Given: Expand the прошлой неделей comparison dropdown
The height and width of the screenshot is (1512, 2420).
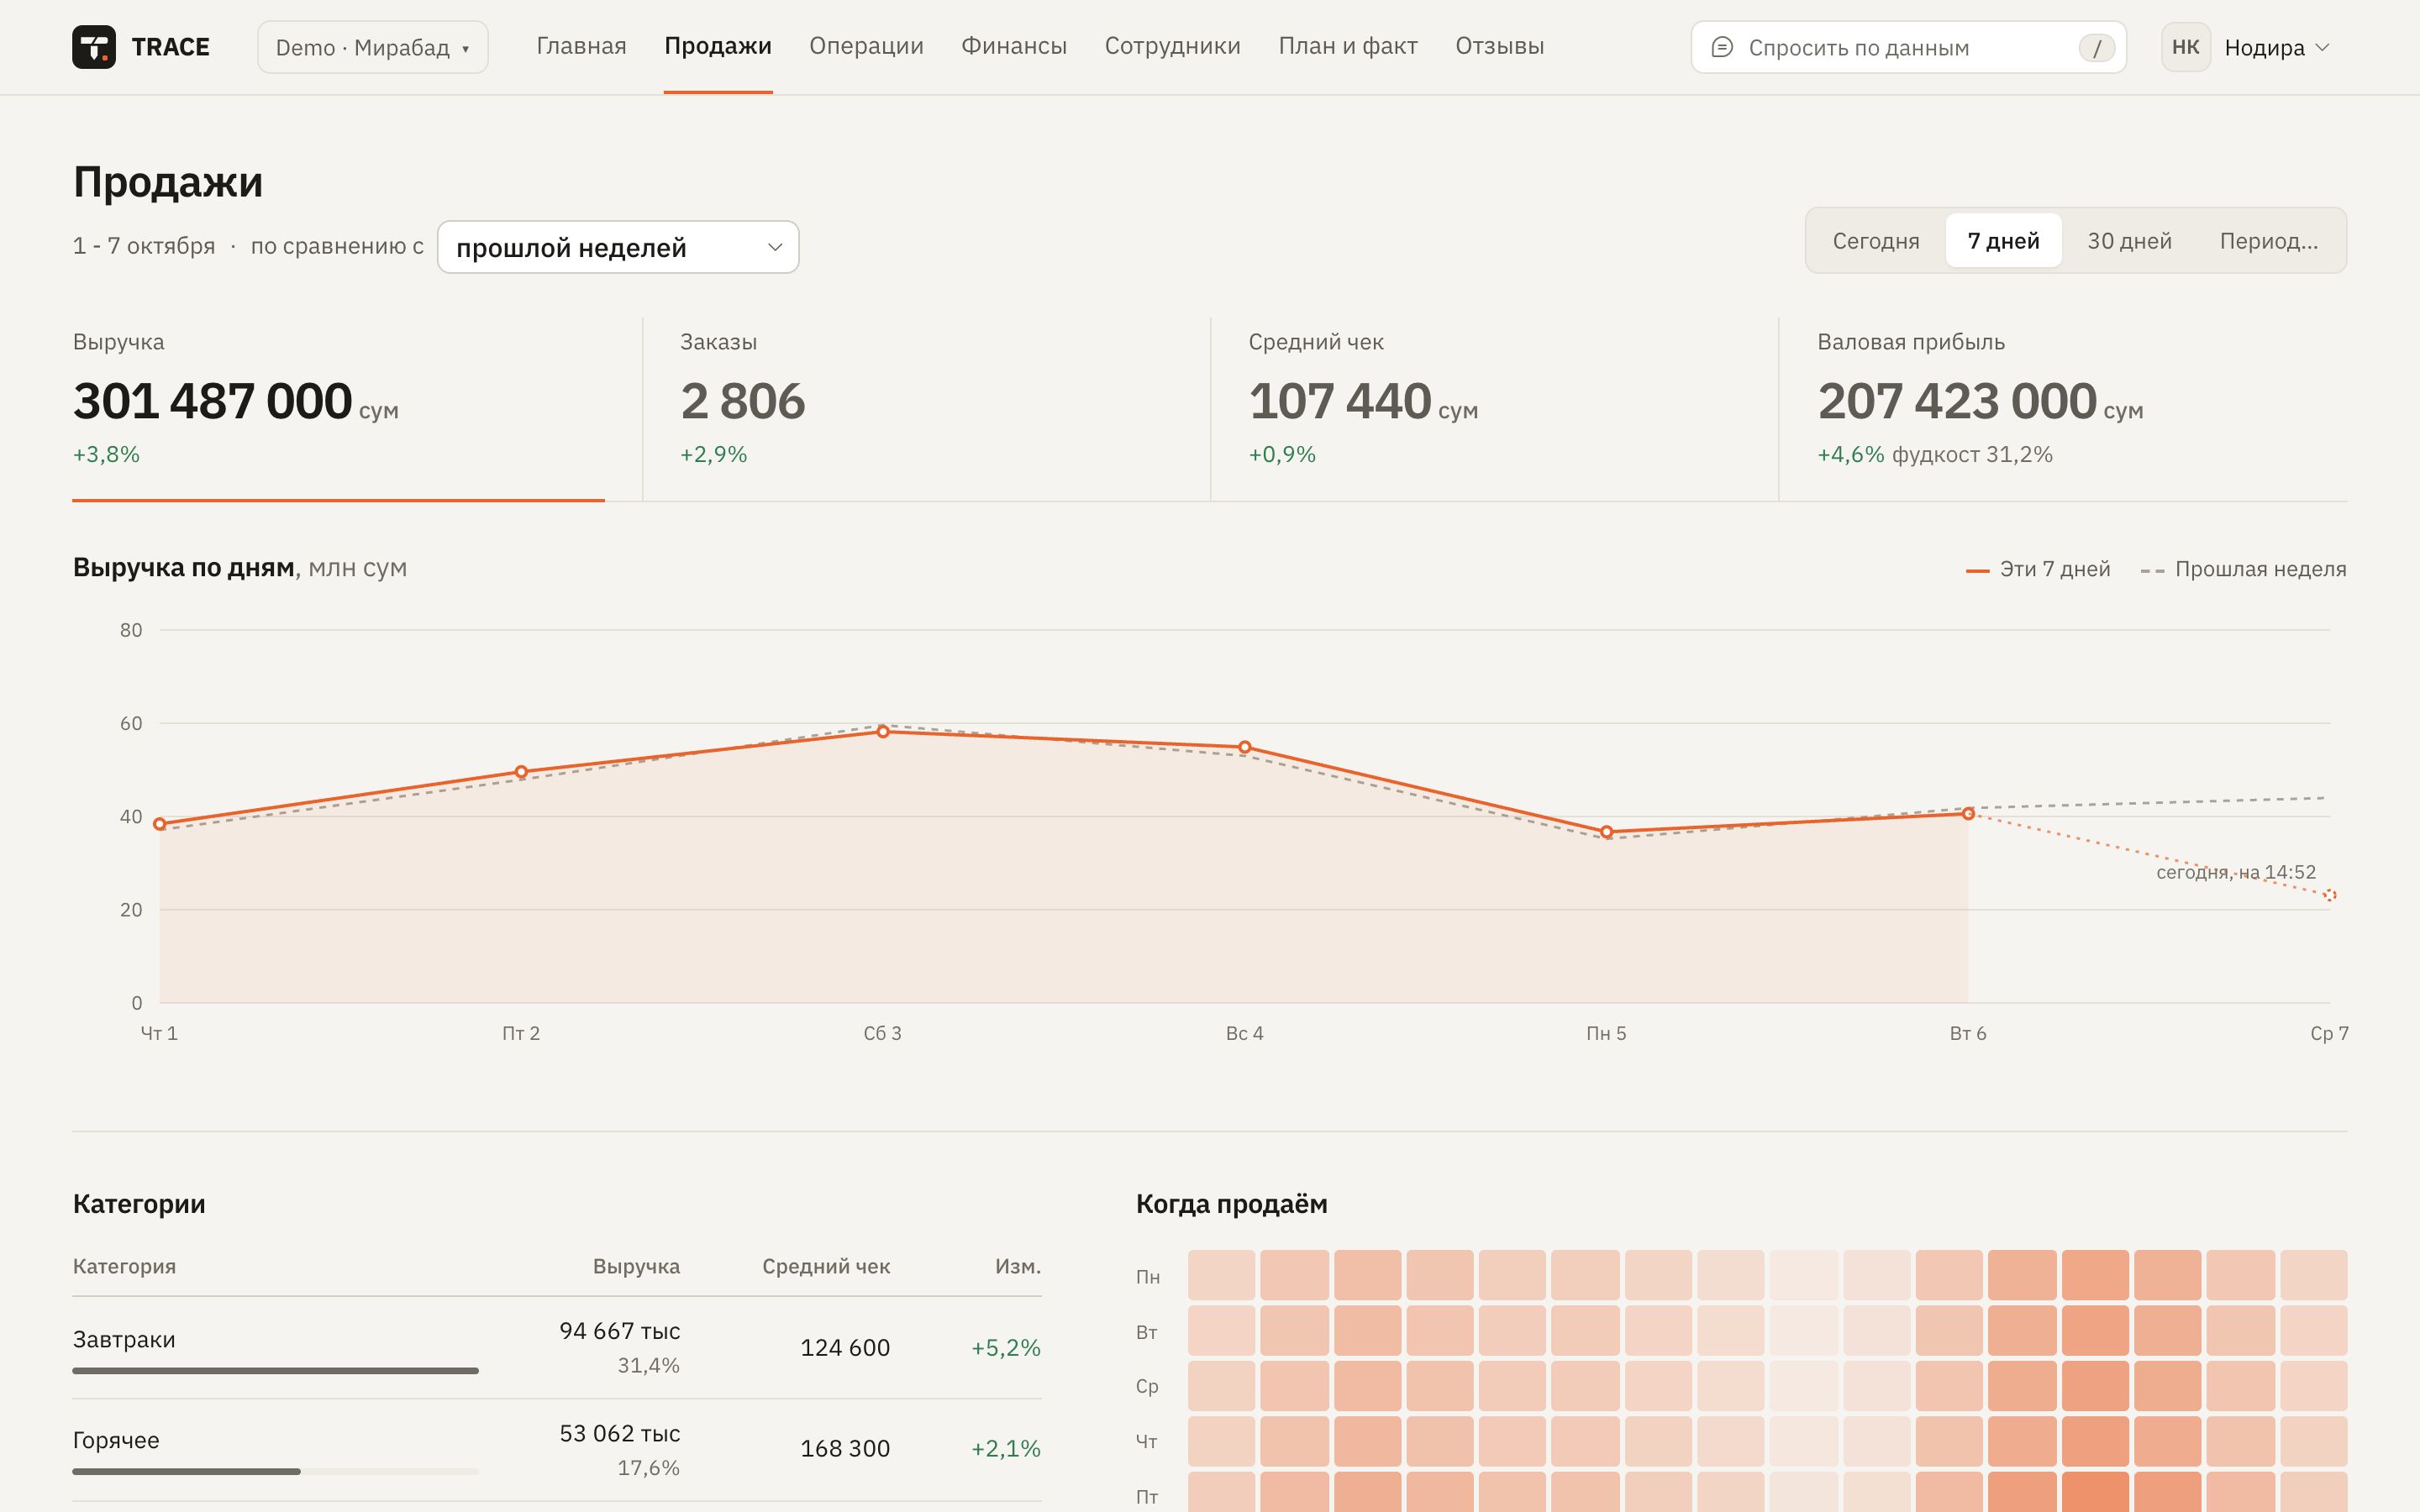Looking at the screenshot, I should (x=618, y=247).
